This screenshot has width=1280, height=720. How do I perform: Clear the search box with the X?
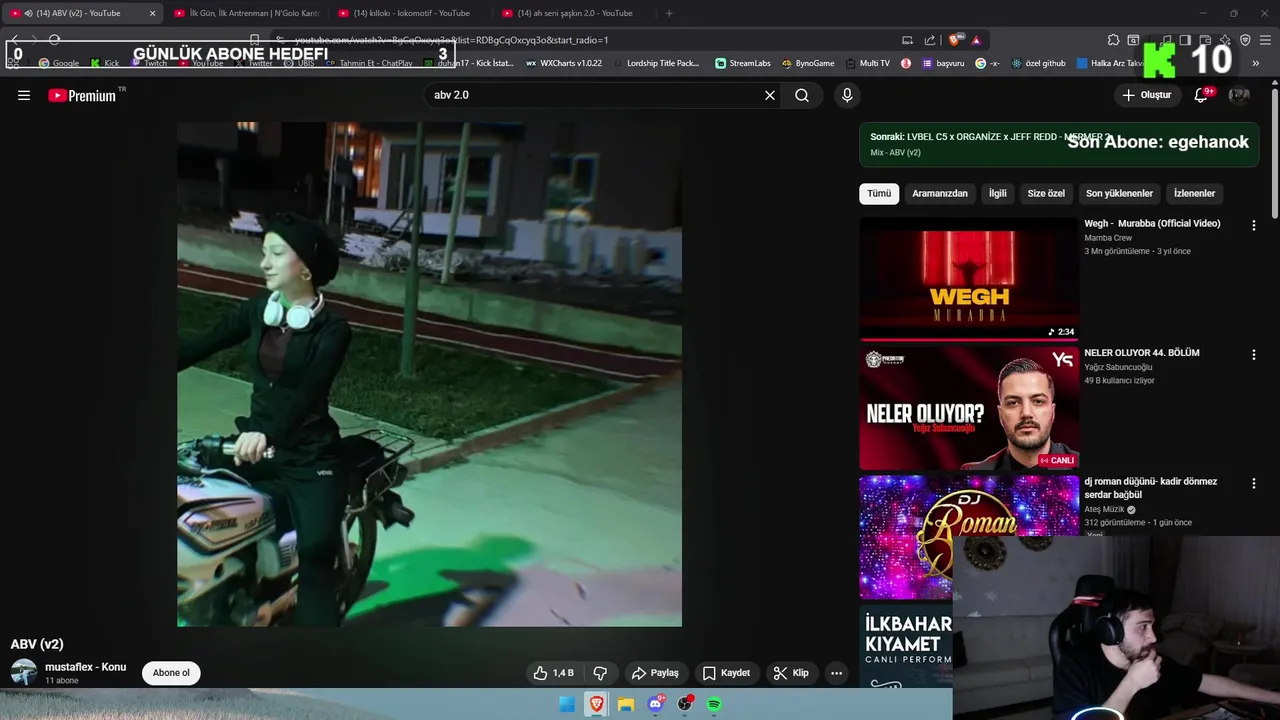[770, 95]
